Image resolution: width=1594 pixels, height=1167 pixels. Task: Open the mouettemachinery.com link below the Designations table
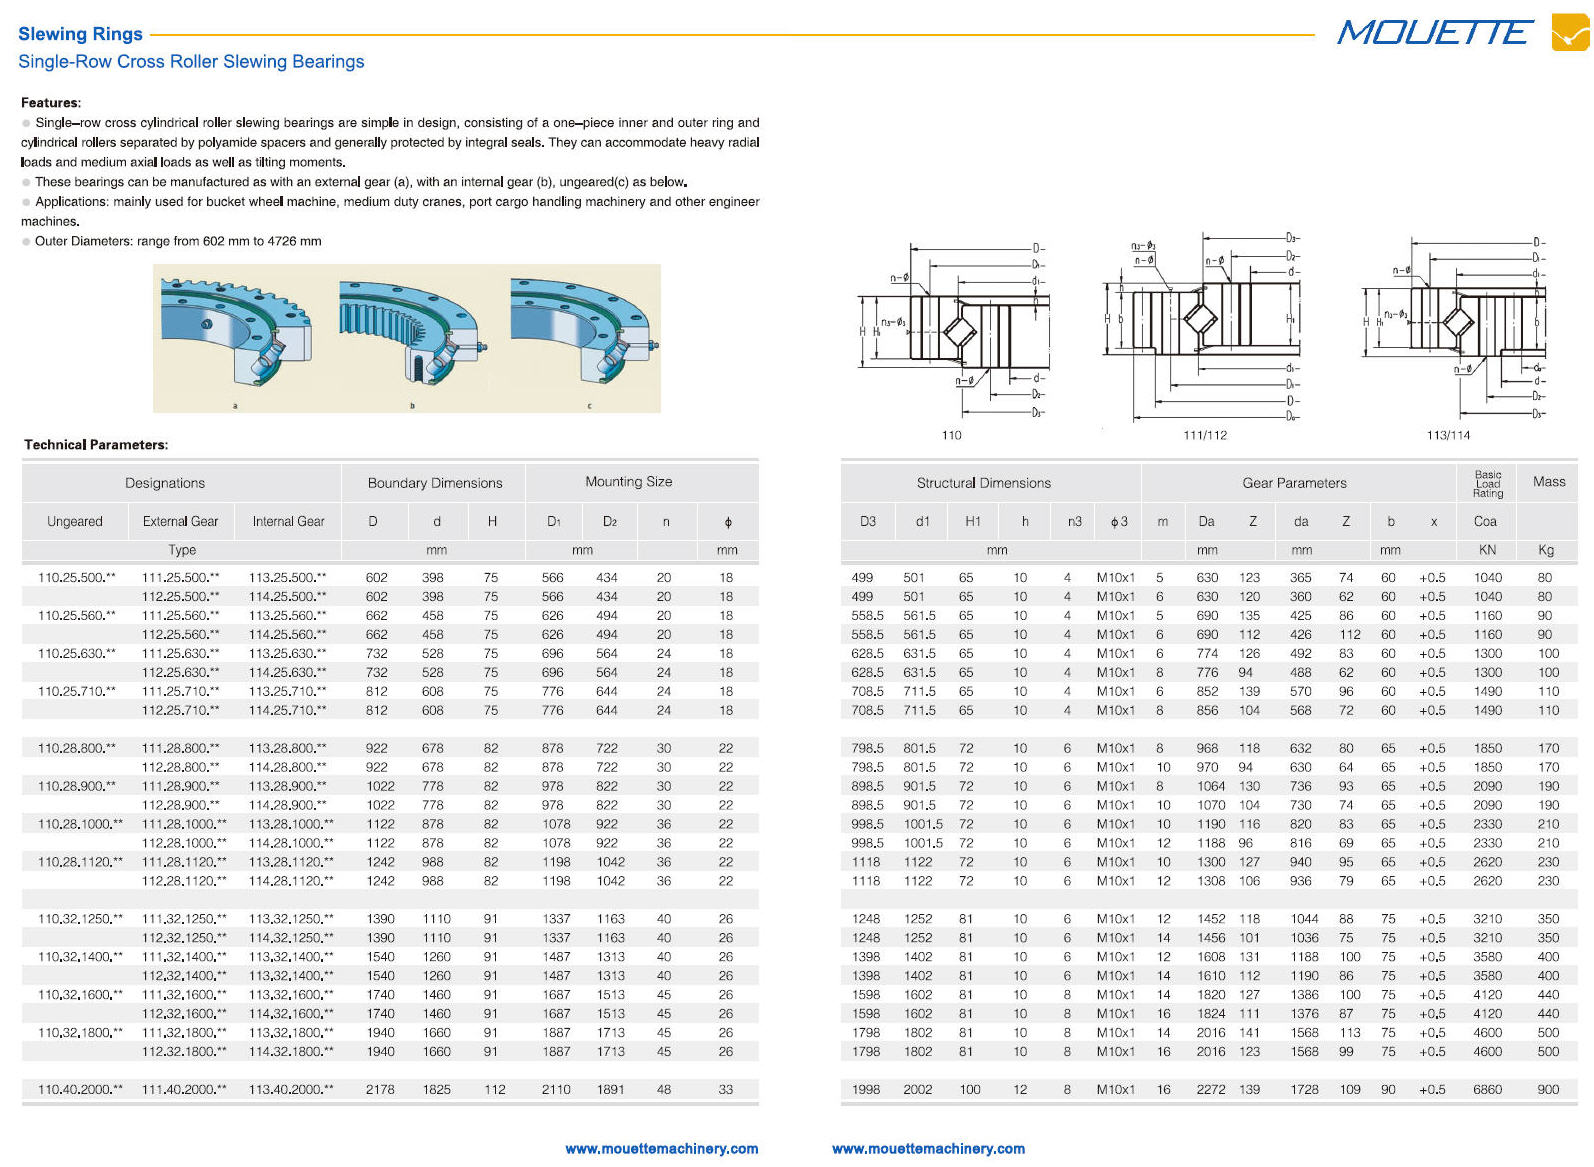pos(662,1149)
